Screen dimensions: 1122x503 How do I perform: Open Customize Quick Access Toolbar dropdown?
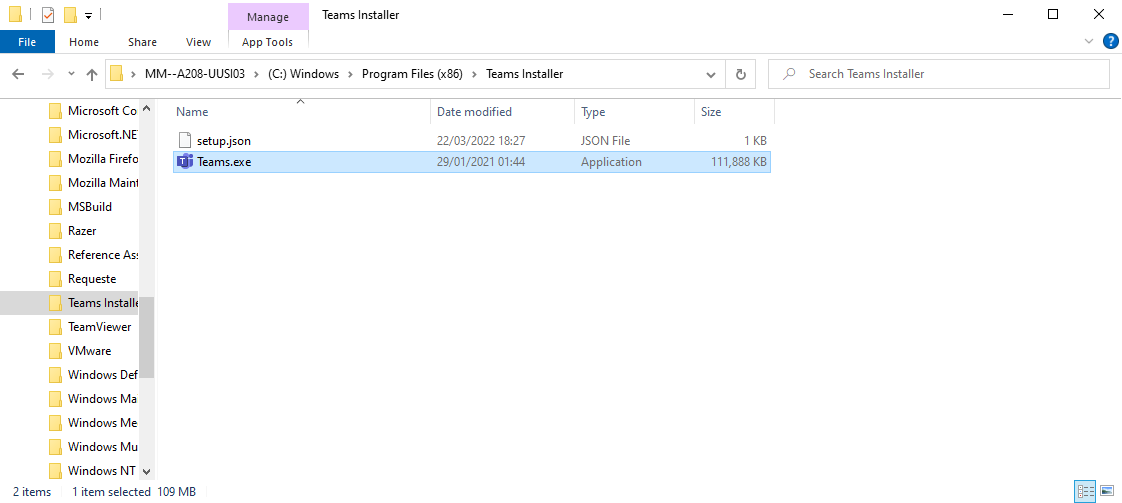[x=88, y=15]
